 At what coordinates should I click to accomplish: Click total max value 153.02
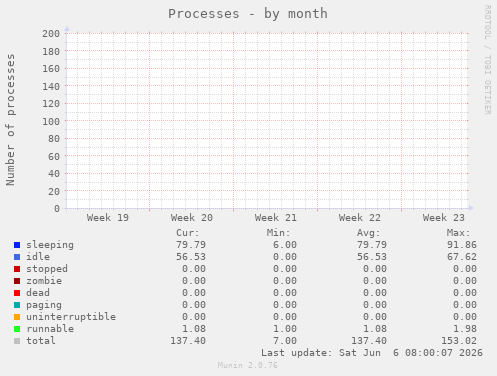(459, 341)
